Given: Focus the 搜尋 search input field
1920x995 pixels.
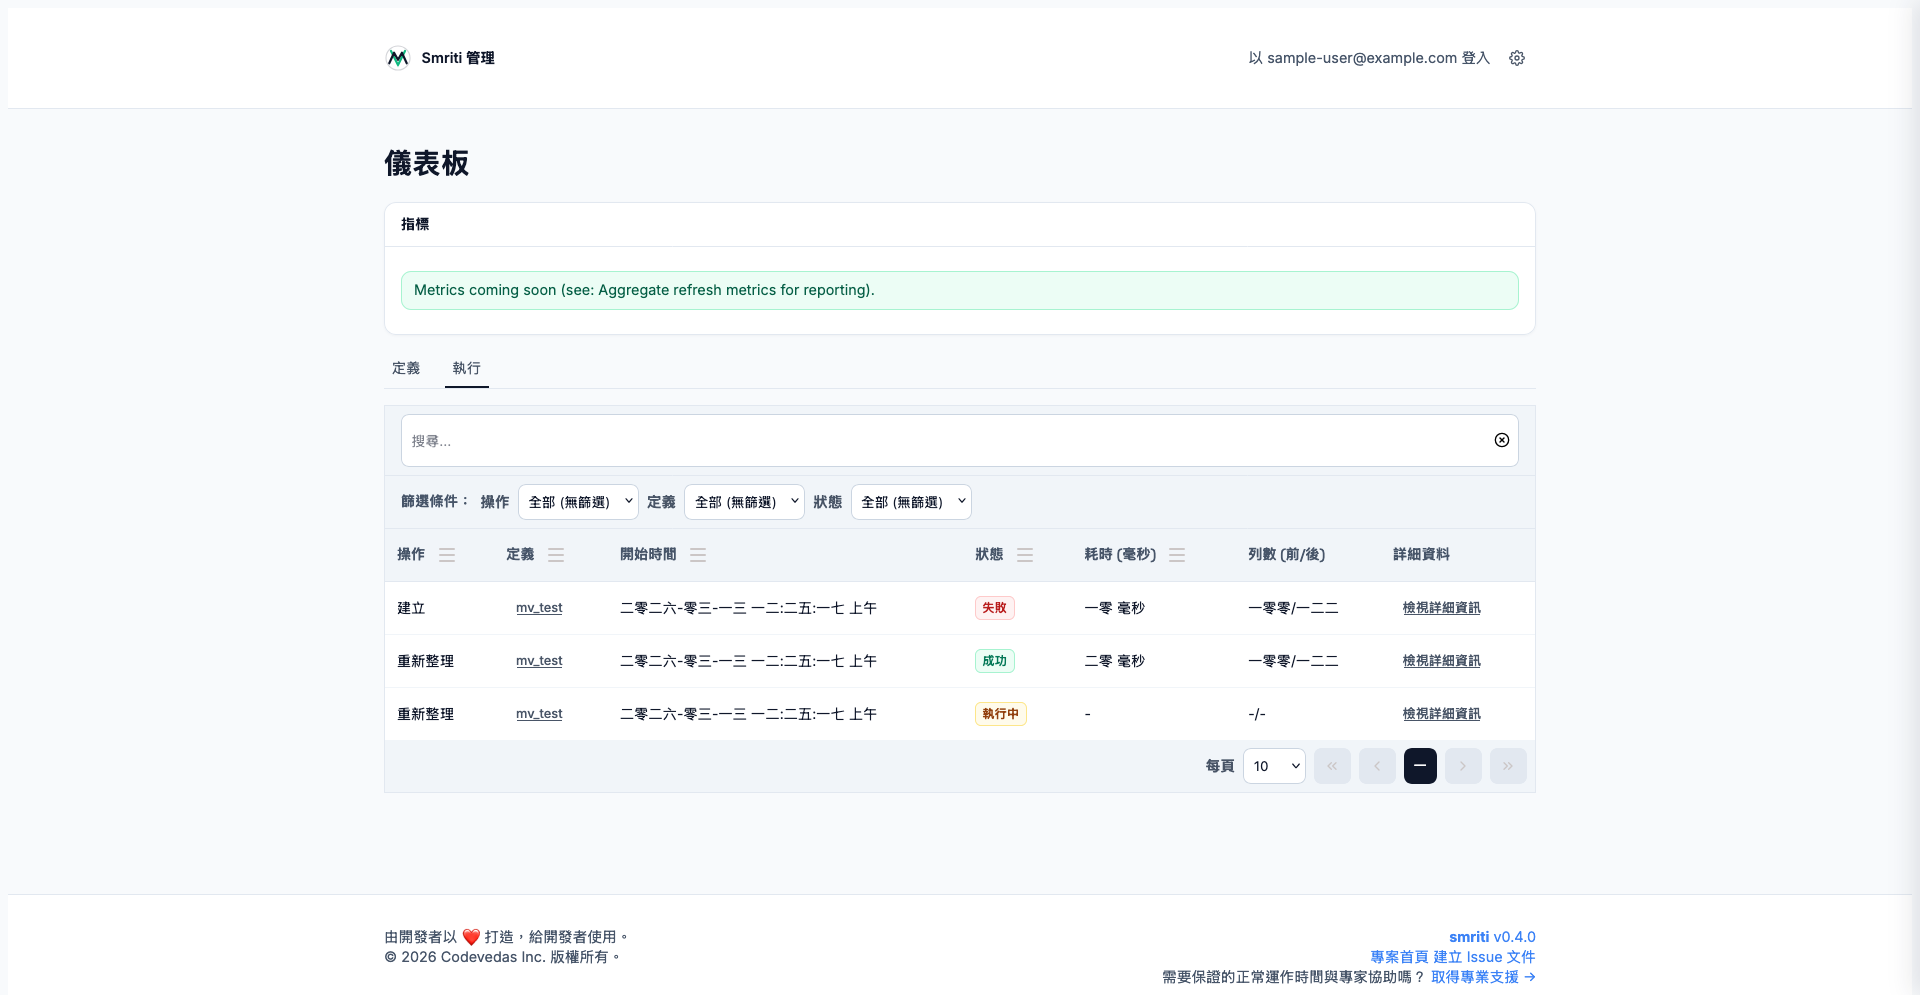Looking at the screenshot, I should click(x=940, y=441).
